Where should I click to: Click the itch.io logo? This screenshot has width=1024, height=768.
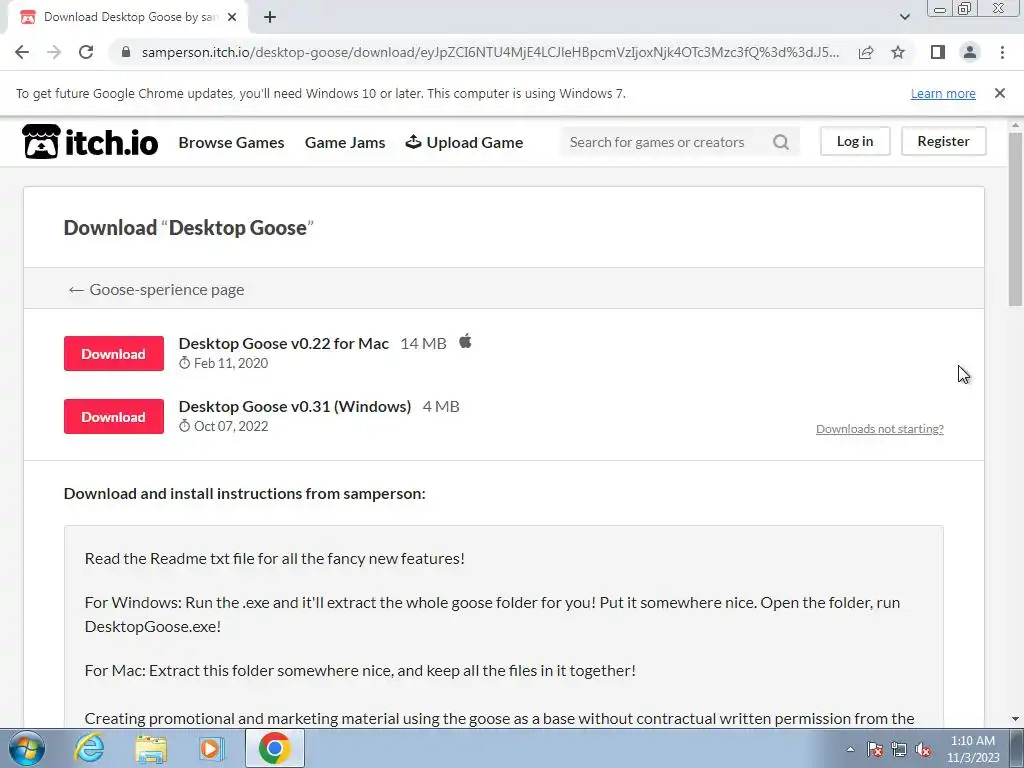[x=90, y=142]
